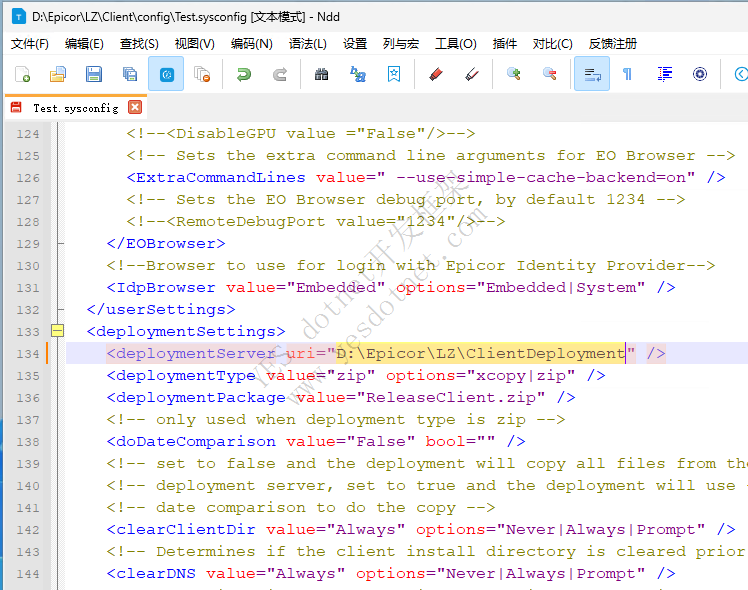Image resolution: width=748 pixels, height=590 pixels.
Task: Open Find with the binoculars icon
Action: coord(321,74)
